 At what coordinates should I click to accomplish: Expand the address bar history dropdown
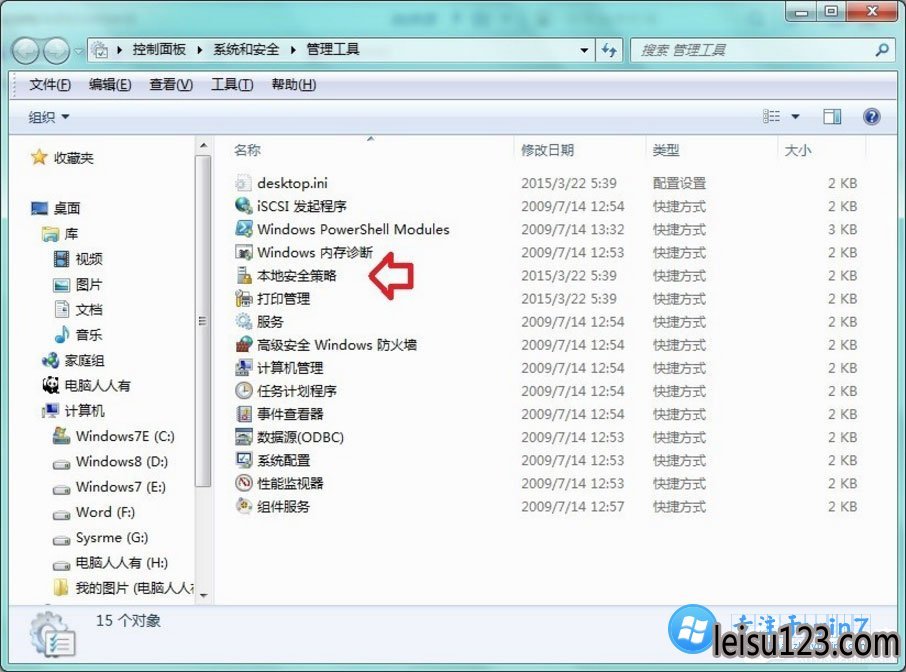584,50
